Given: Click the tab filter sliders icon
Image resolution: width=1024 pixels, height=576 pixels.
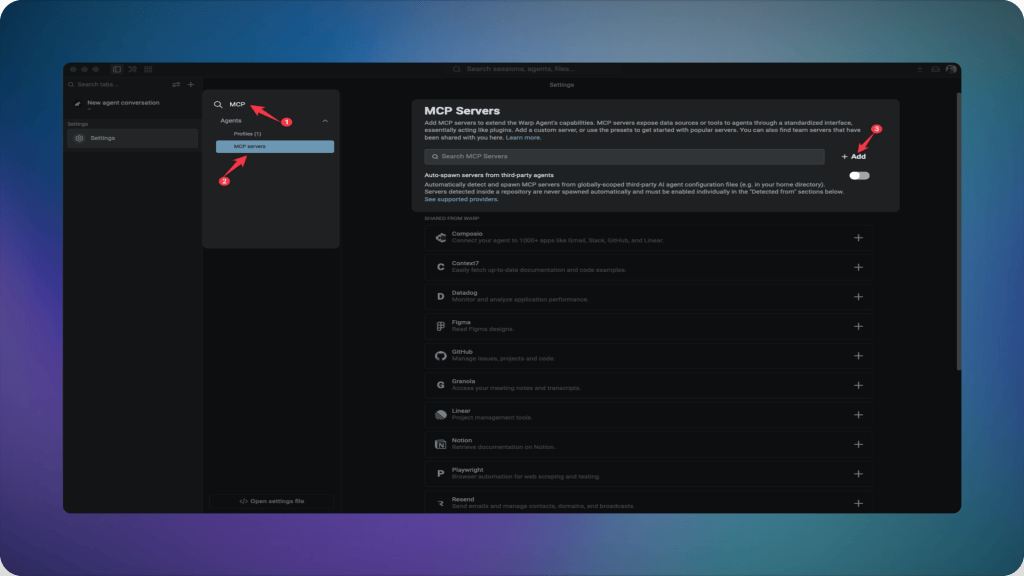Looking at the screenshot, I should tap(176, 84).
